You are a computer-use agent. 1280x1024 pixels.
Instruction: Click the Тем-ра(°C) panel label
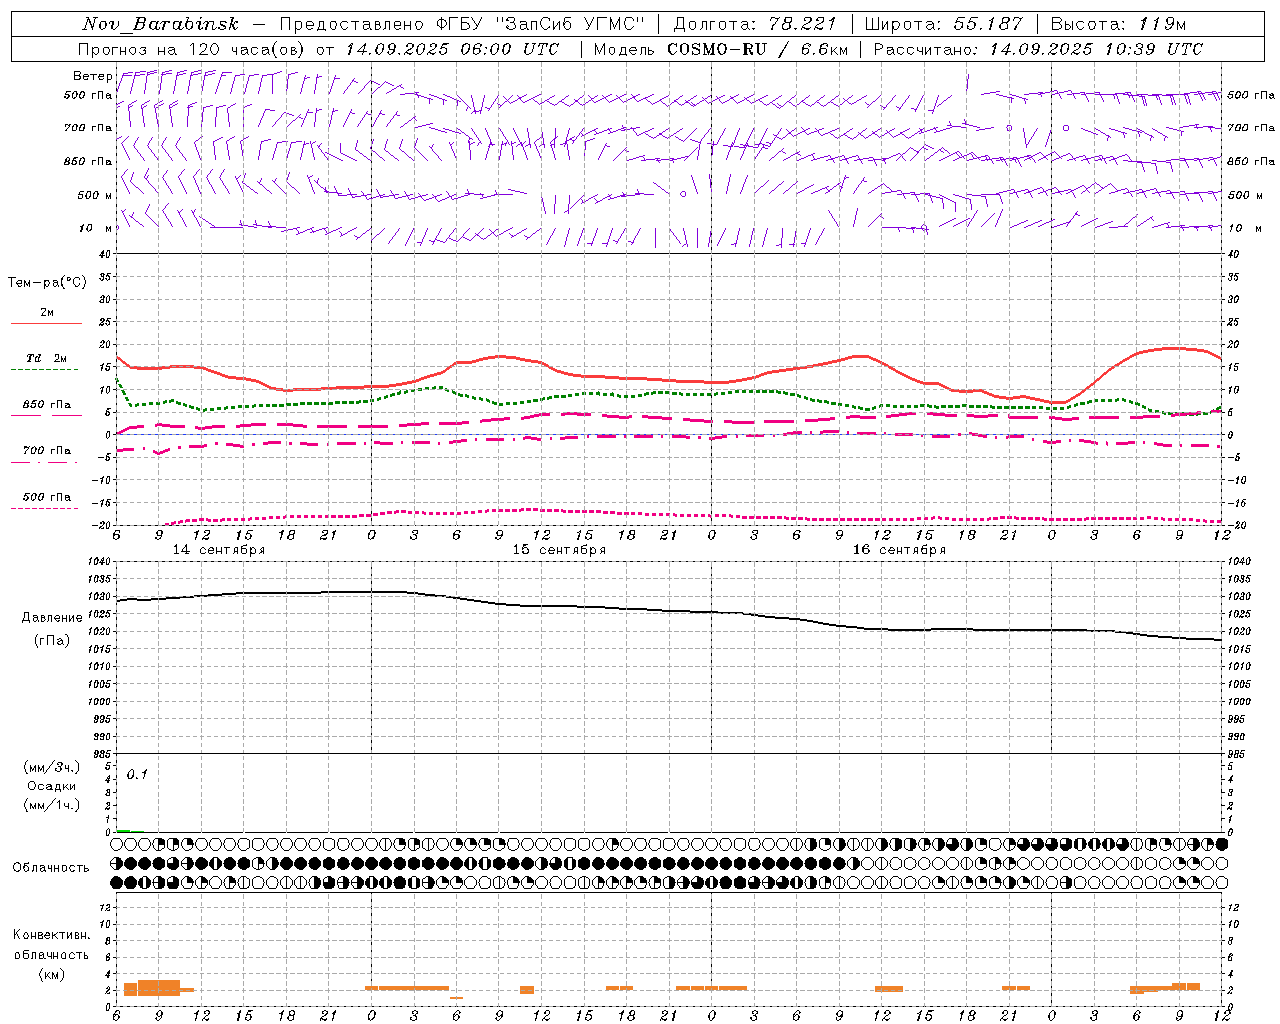[x=47, y=283]
